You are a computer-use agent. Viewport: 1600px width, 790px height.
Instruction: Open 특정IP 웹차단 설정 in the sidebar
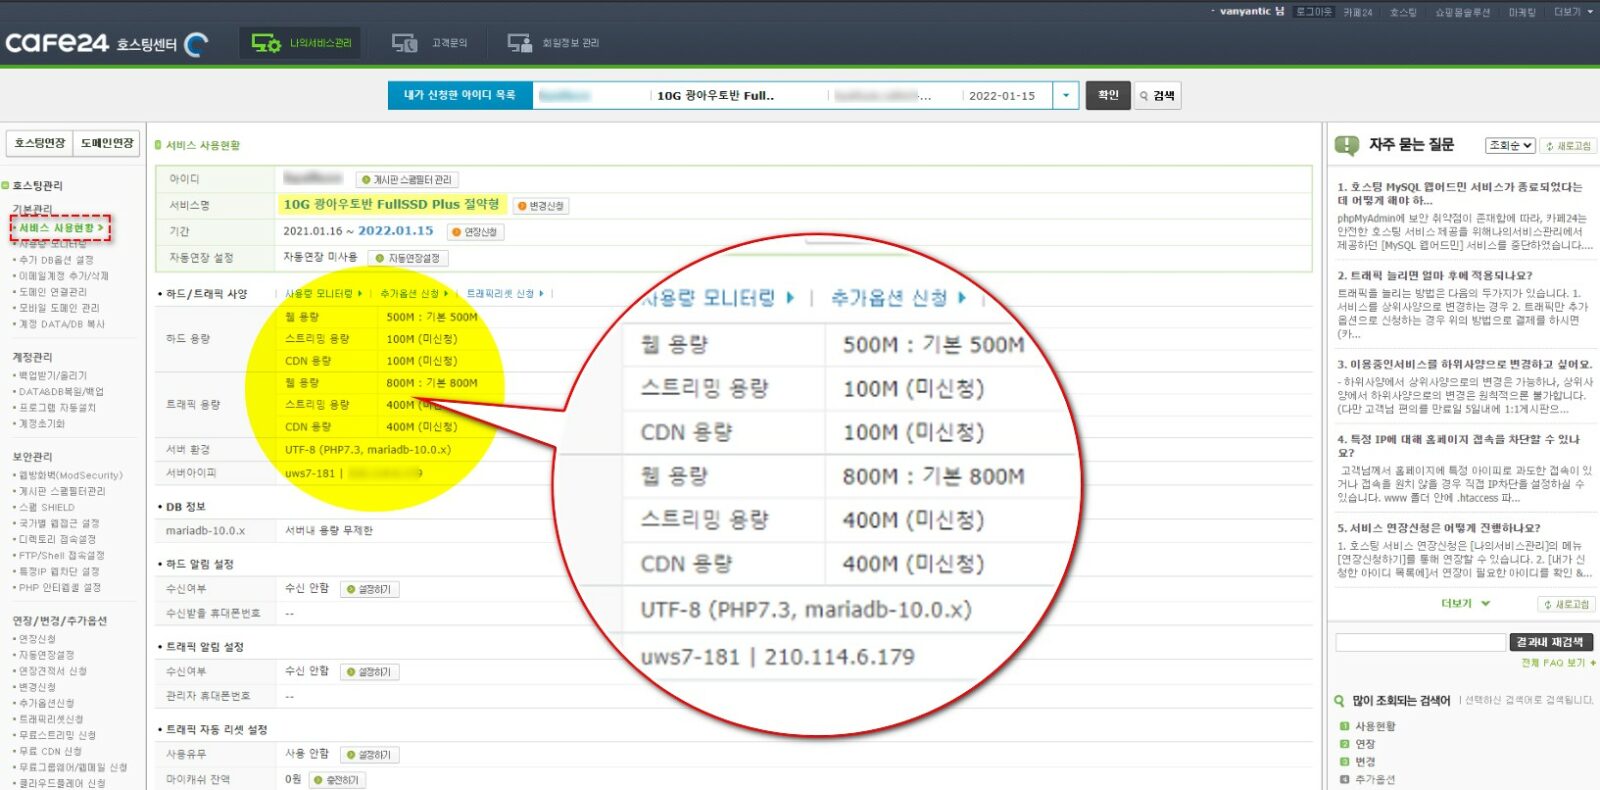click(x=59, y=571)
